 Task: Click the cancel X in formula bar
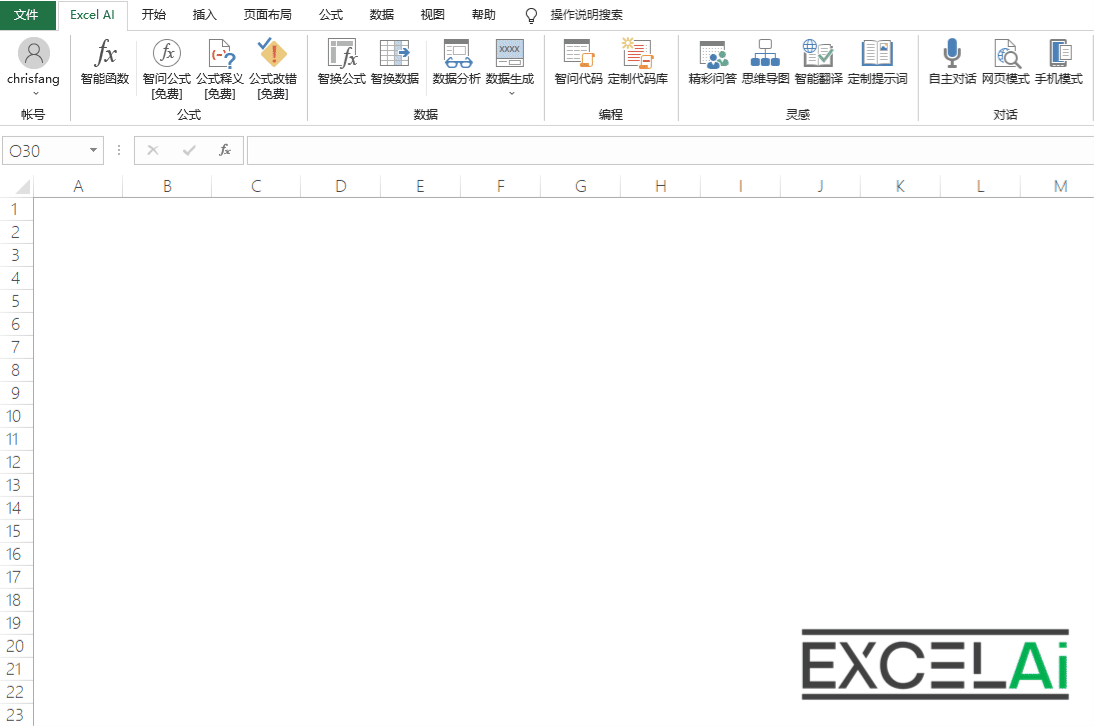click(x=153, y=150)
